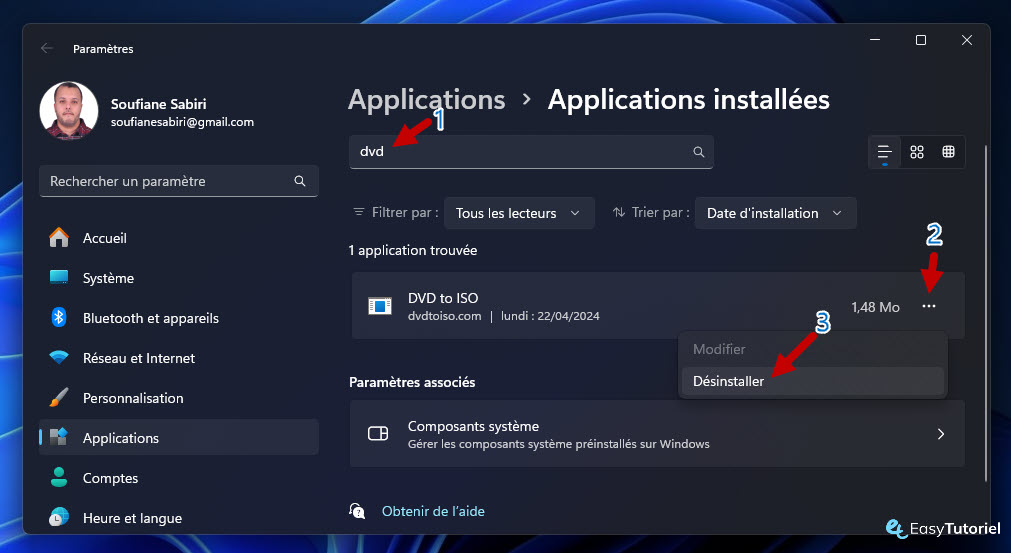Click the DVD to ISO app name
The height and width of the screenshot is (553, 1011).
(x=443, y=298)
